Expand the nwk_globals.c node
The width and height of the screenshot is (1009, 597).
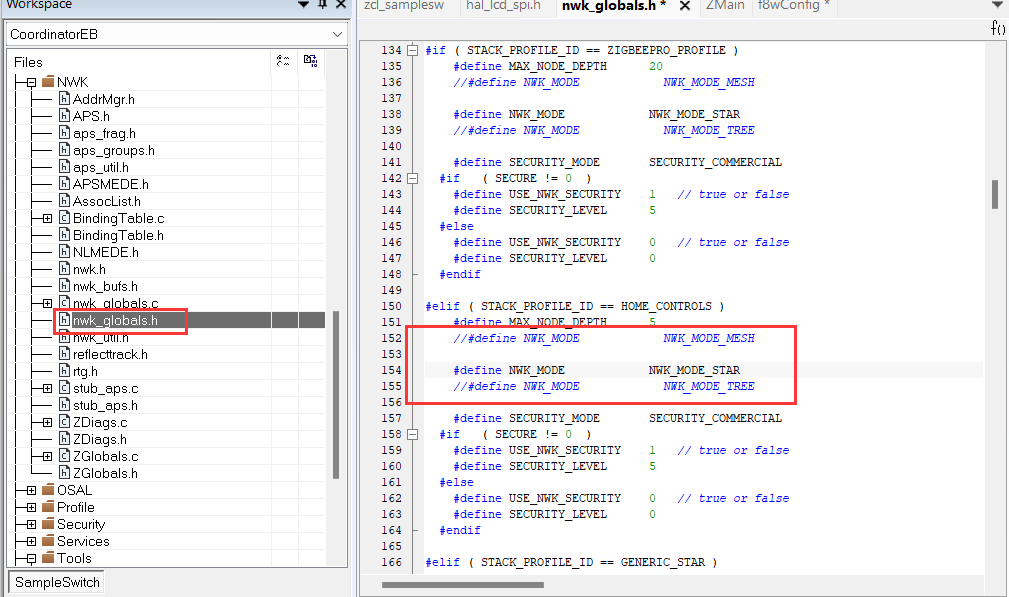tap(47, 303)
